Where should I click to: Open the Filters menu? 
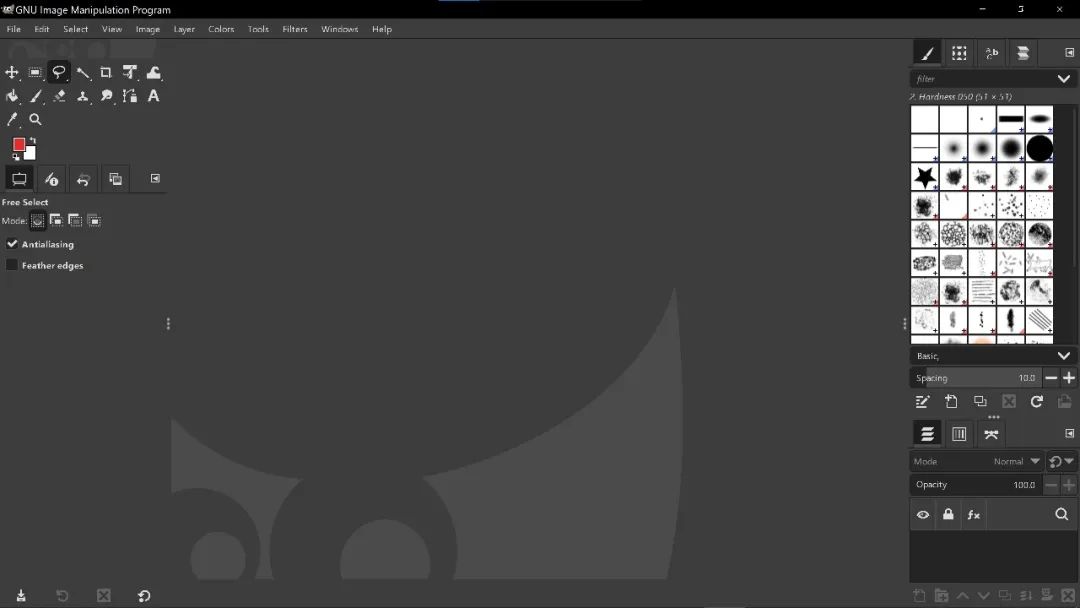point(295,29)
